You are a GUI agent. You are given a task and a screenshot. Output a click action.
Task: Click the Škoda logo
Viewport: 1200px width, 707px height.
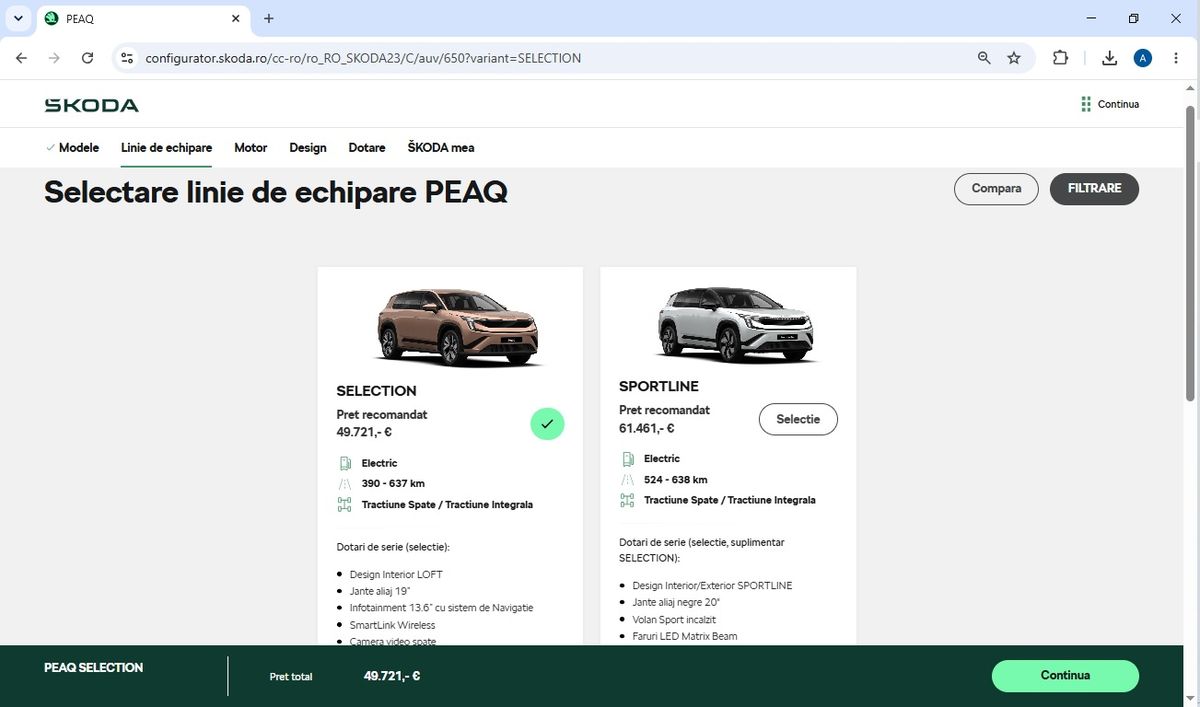click(x=91, y=105)
